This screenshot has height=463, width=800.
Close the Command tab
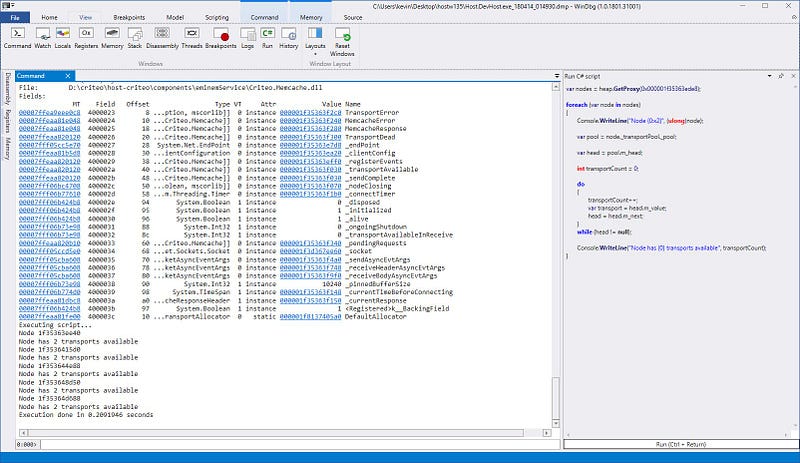[68, 76]
